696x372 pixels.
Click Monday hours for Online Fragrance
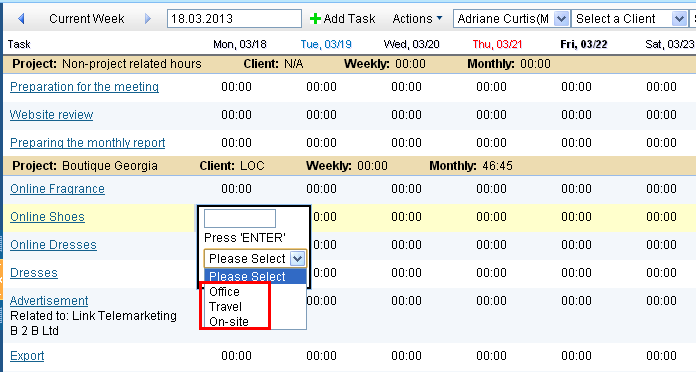(x=237, y=189)
